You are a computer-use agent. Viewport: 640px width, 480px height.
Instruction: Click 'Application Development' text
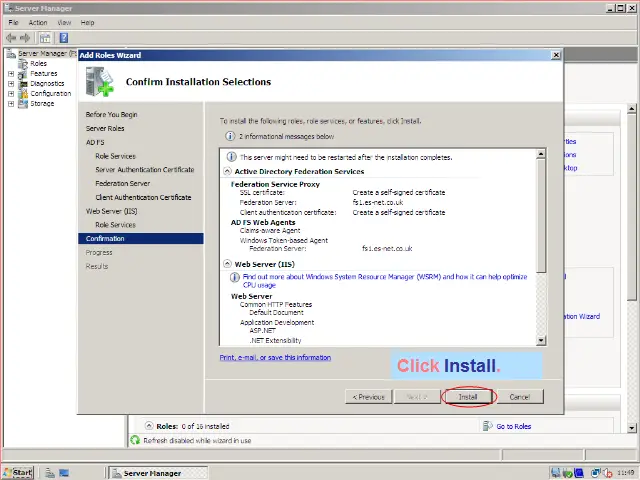click(x=277, y=322)
